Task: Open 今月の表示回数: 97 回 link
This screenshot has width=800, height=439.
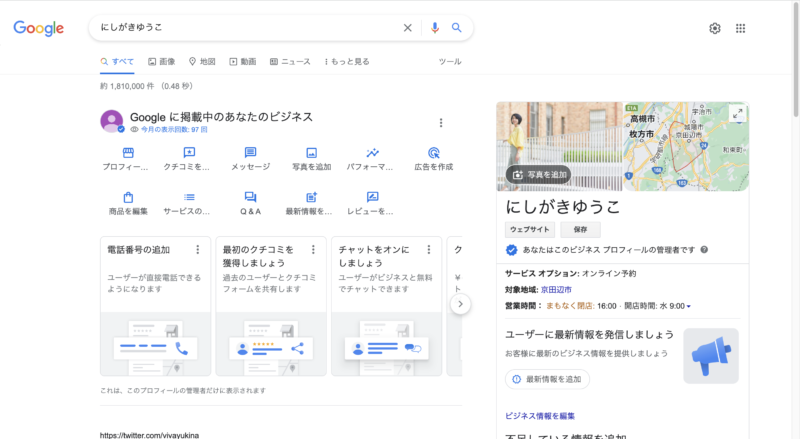Action: [174, 130]
